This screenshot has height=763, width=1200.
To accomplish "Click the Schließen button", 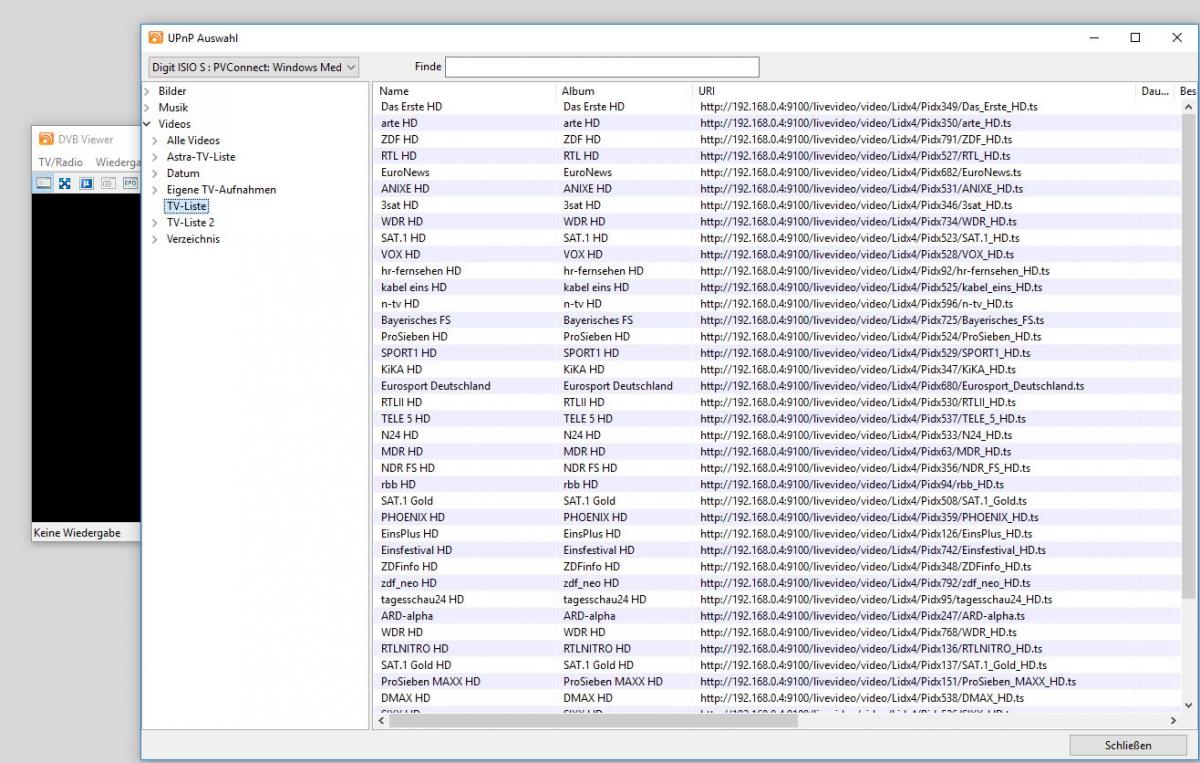I will pyautogui.click(x=1127, y=745).
